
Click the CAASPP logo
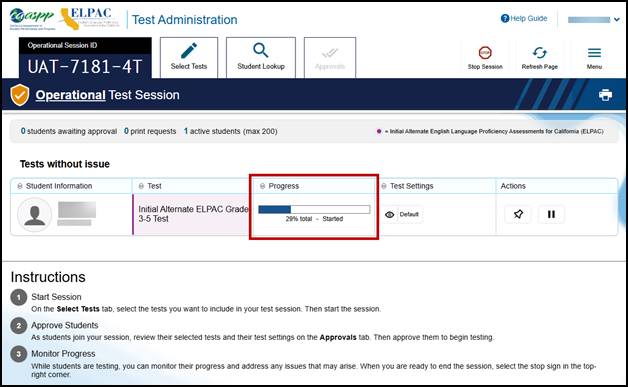point(32,18)
